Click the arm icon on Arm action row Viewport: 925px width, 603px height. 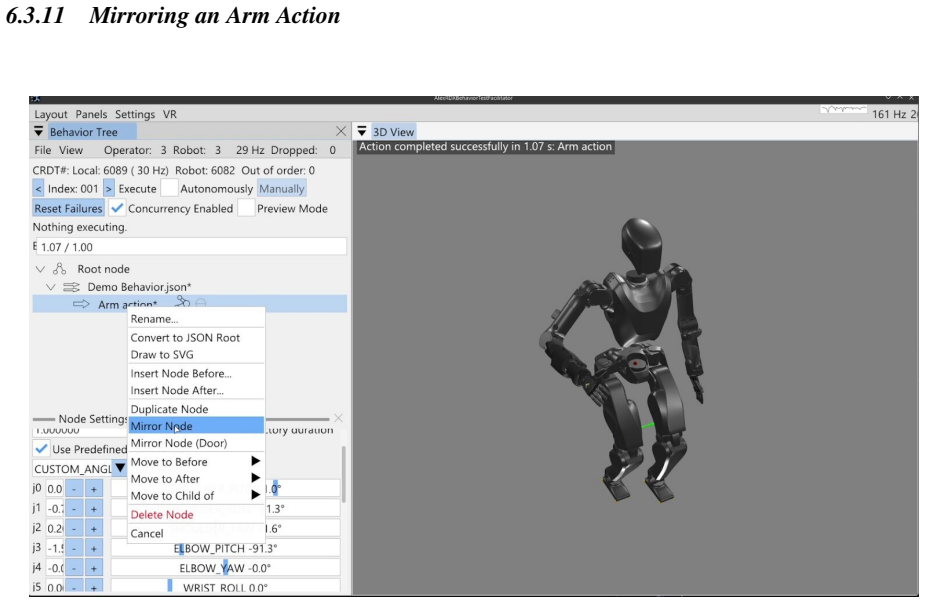(182, 302)
